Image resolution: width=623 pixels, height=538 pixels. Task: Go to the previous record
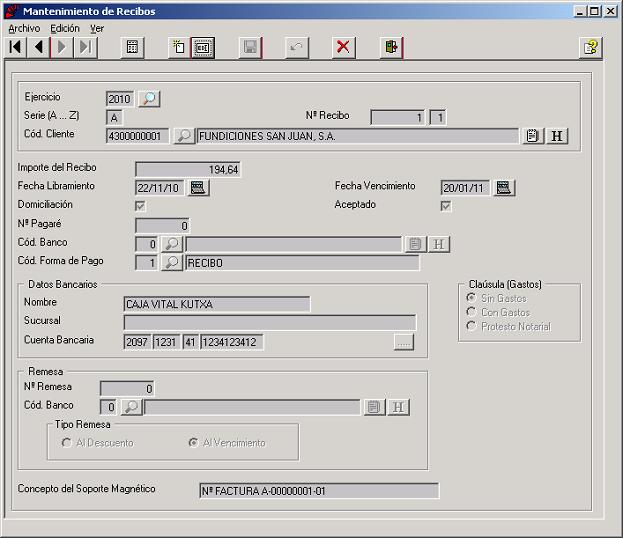[x=39, y=48]
